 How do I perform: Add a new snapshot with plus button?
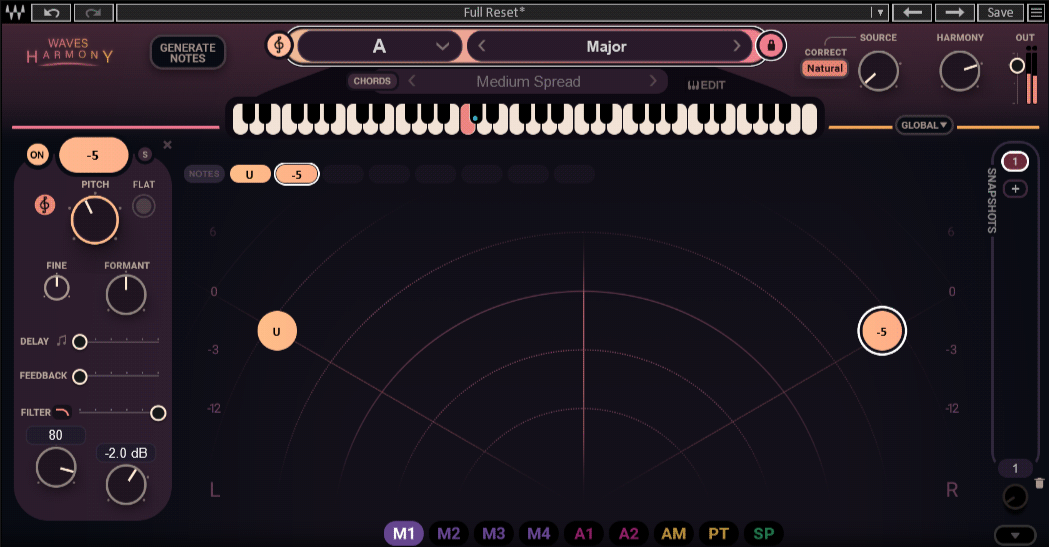click(1015, 189)
